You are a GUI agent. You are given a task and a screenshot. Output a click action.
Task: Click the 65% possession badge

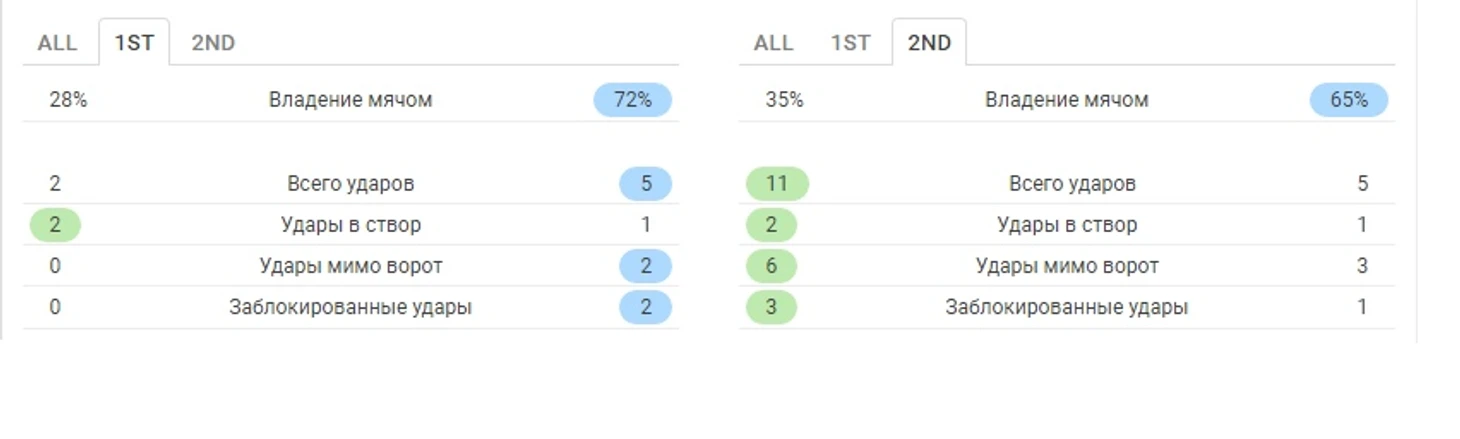pos(1349,100)
